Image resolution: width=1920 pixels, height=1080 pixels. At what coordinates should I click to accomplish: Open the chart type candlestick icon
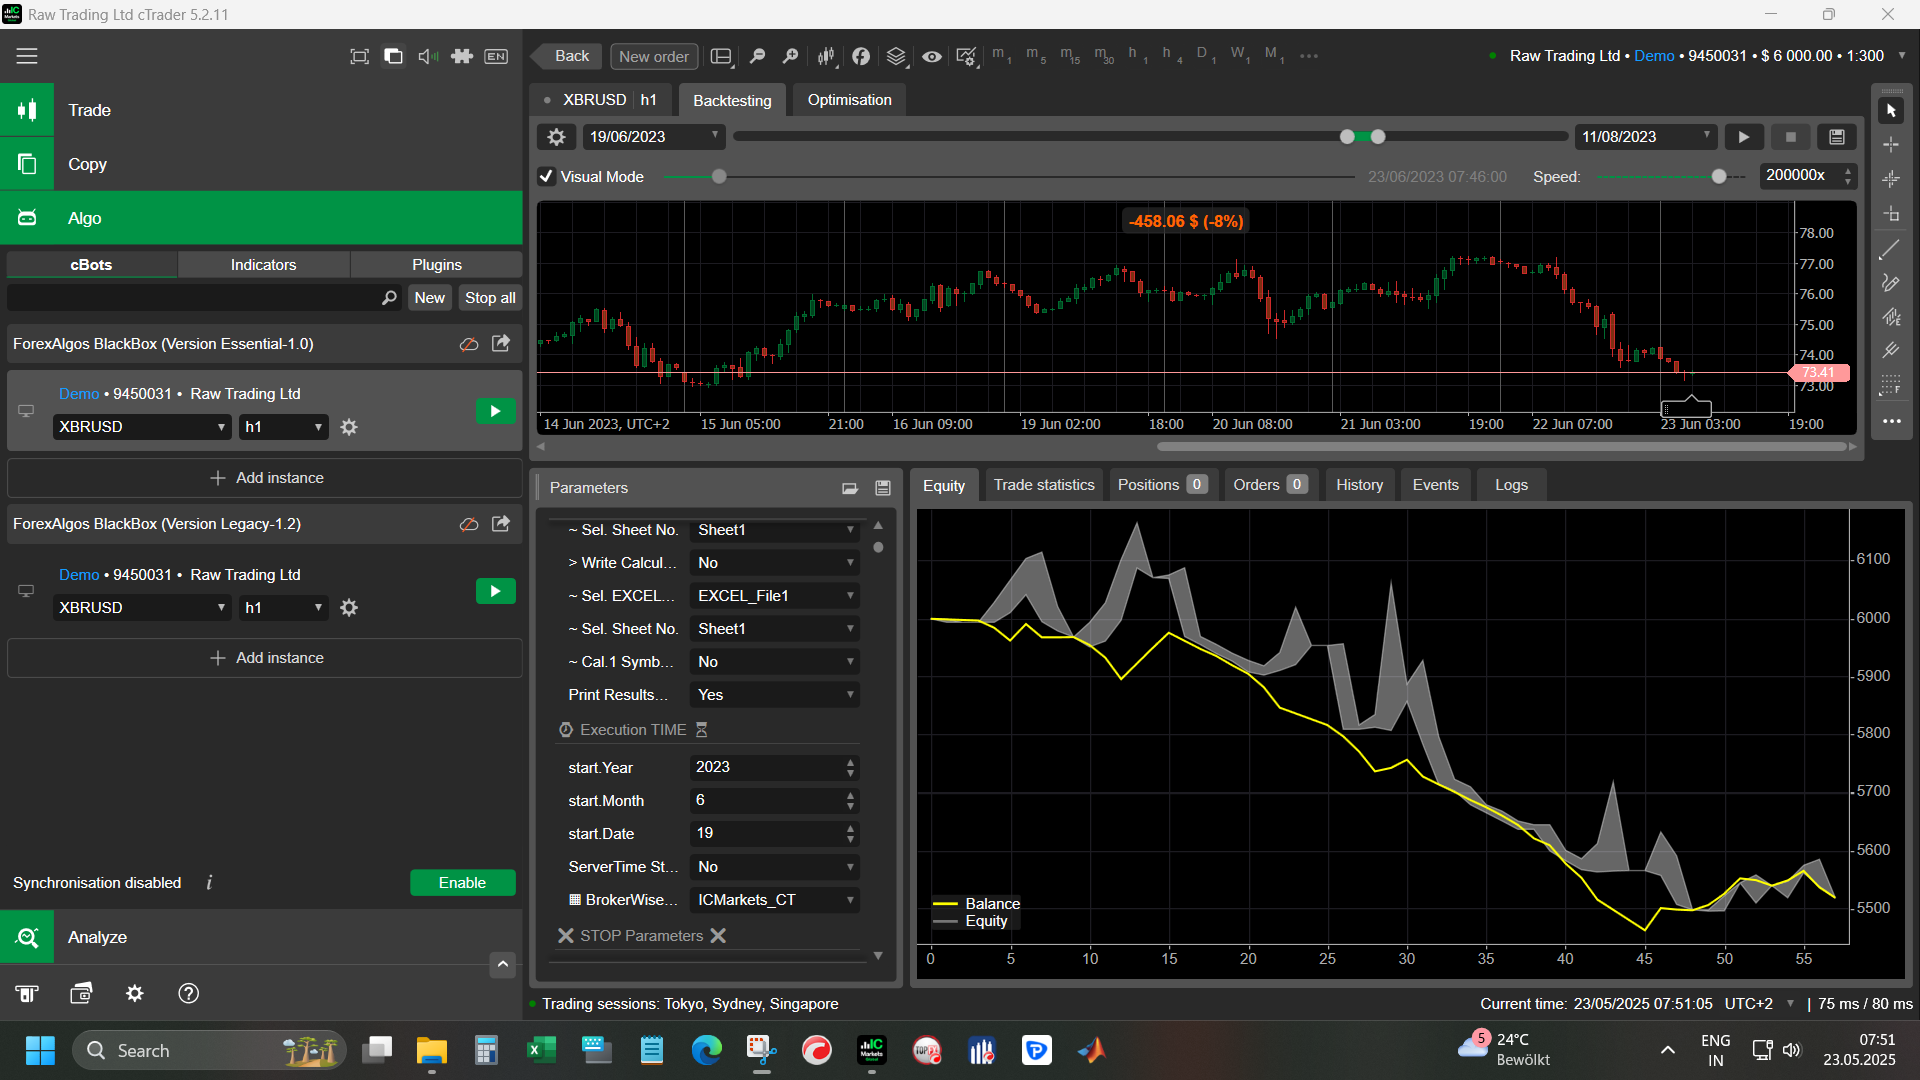click(x=826, y=56)
